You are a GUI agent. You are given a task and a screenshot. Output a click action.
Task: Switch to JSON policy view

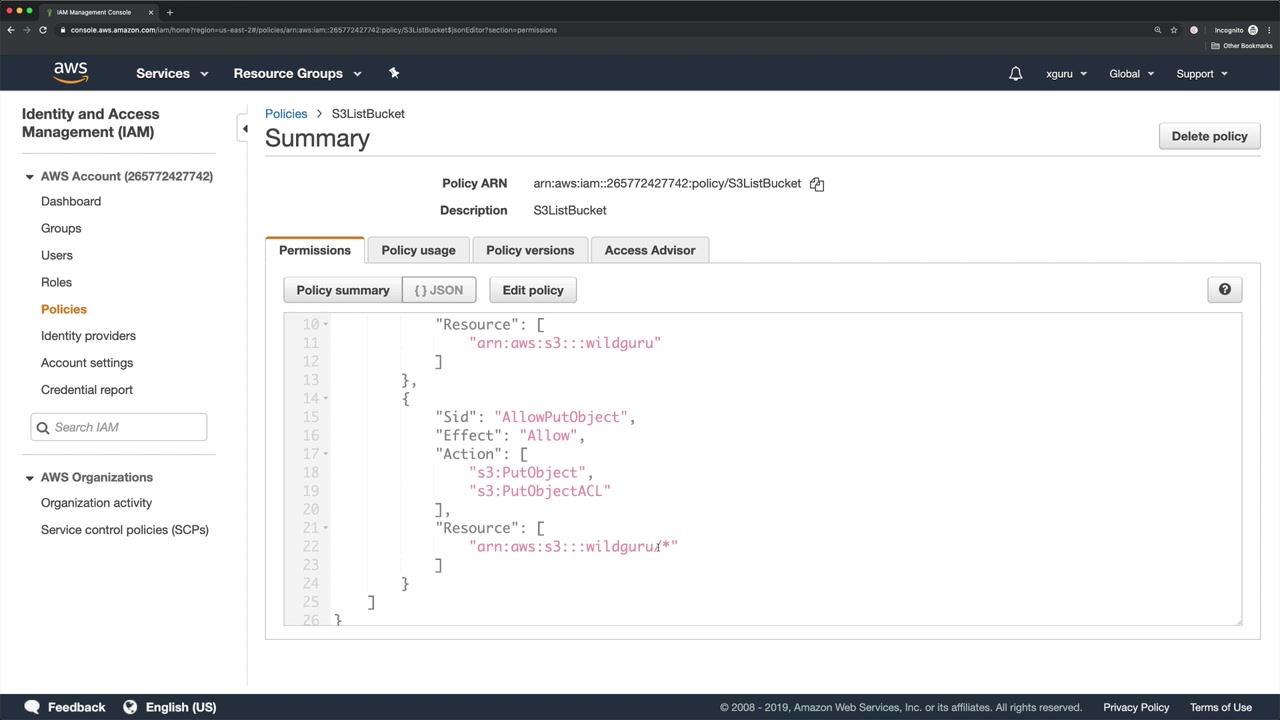pos(439,290)
